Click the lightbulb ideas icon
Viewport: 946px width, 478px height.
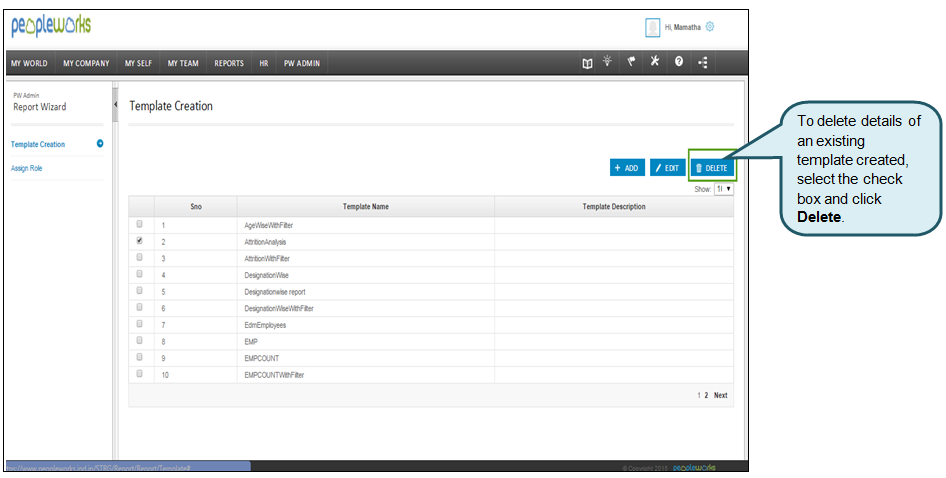(608, 63)
